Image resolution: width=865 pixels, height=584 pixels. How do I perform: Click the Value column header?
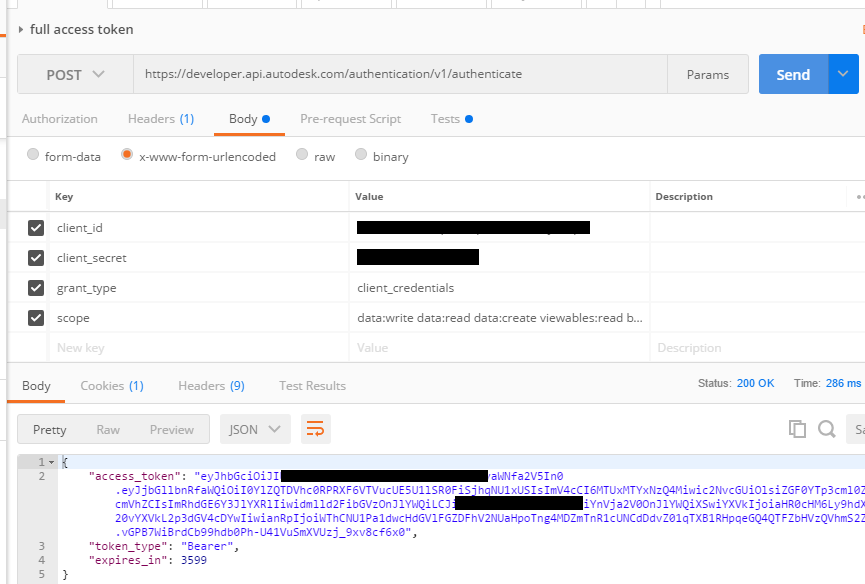(369, 197)
